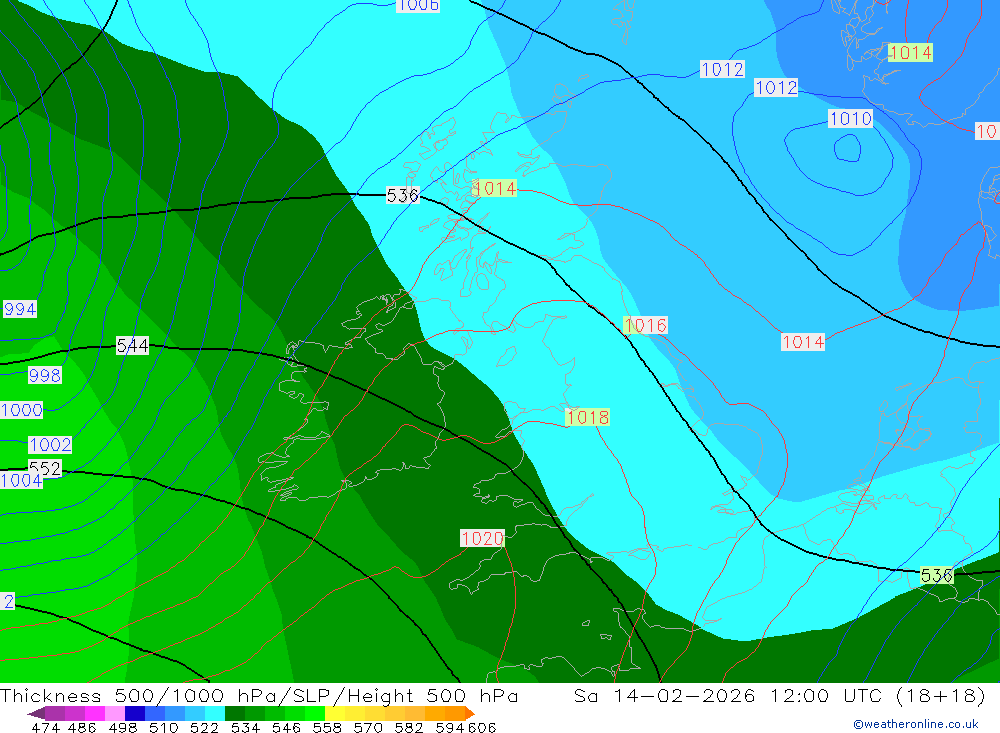Viewport: 1000px width, 733px height.
Task: Click the yellow legend swatch
Action: coord(335,713)
